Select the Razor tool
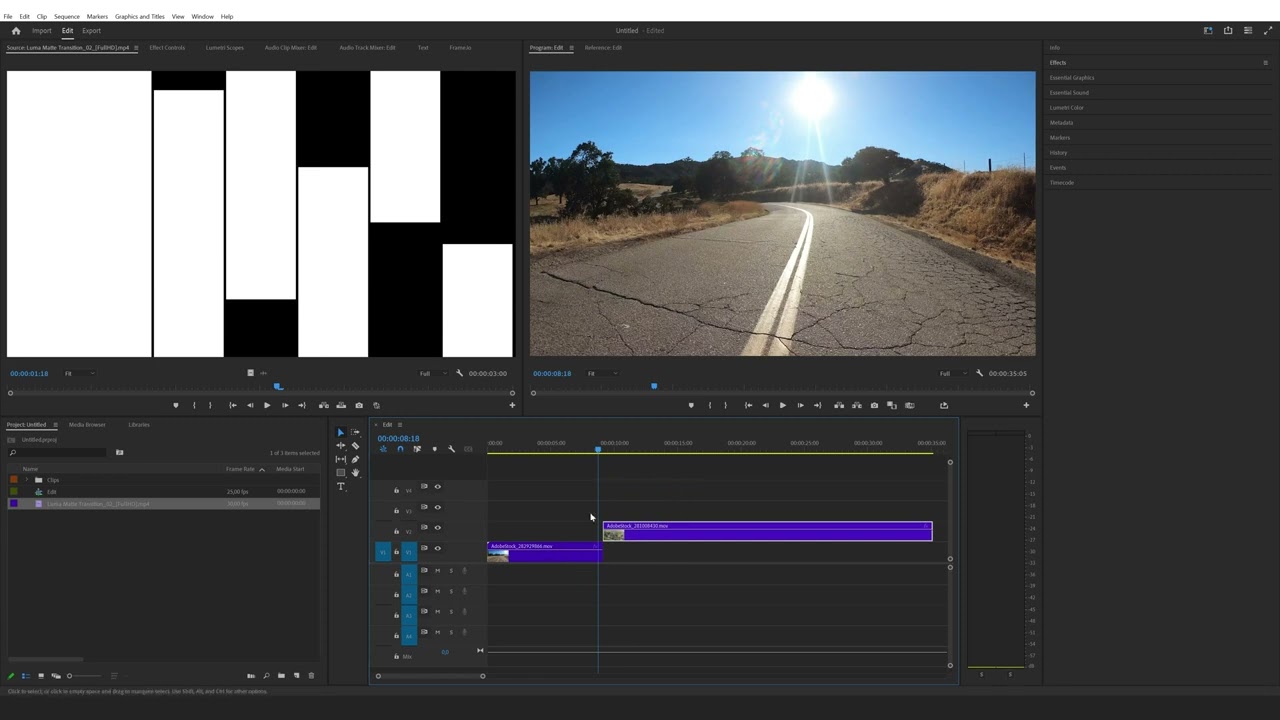 pos(355,446)
